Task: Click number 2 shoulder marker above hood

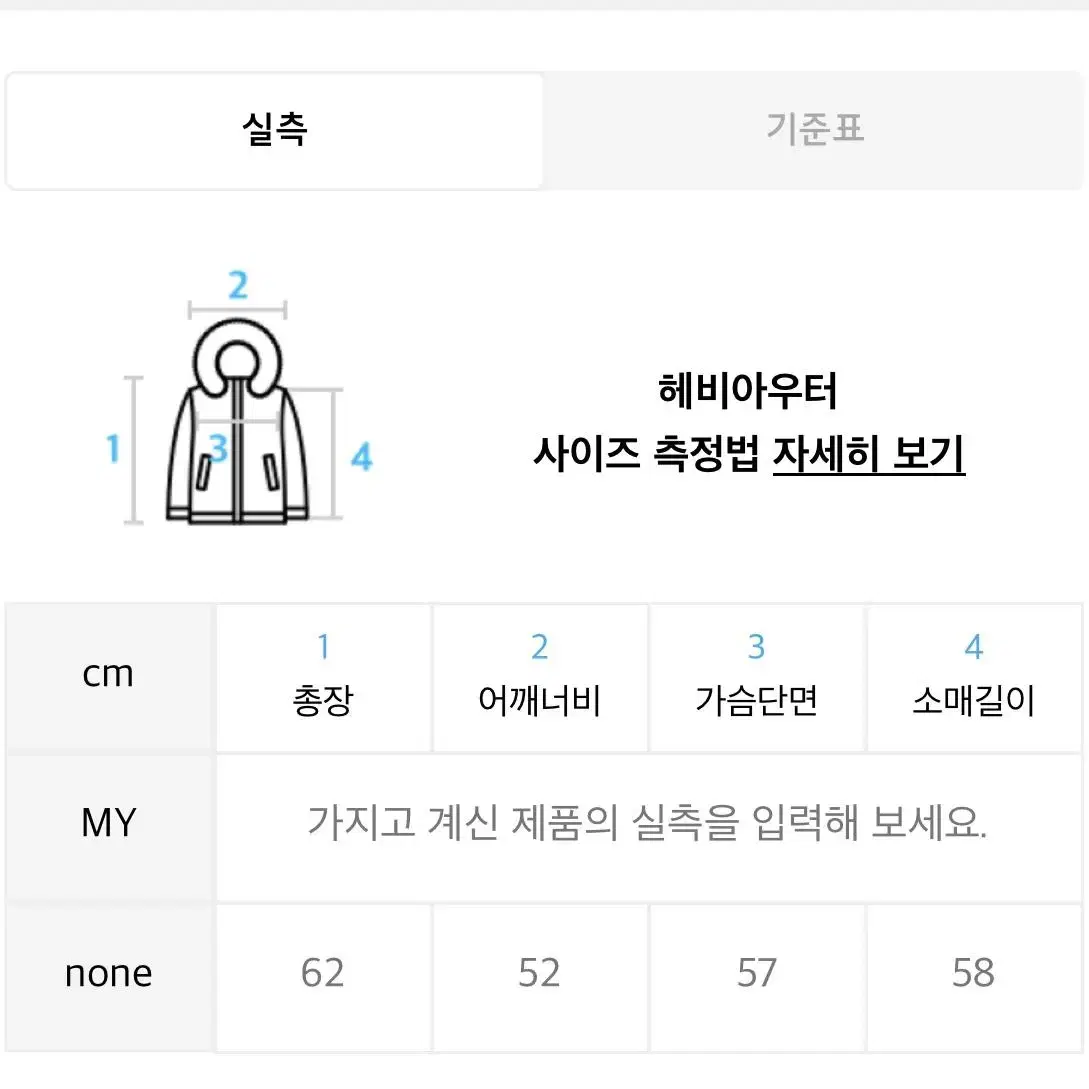Action: pyautogui.click(x=238, y=285)
